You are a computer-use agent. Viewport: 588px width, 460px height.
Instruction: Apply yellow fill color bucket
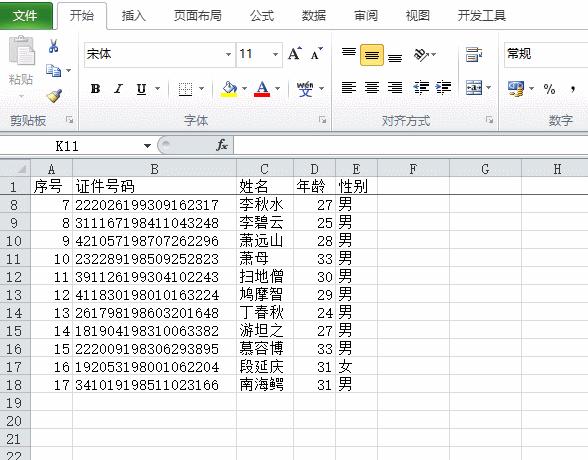229,89
